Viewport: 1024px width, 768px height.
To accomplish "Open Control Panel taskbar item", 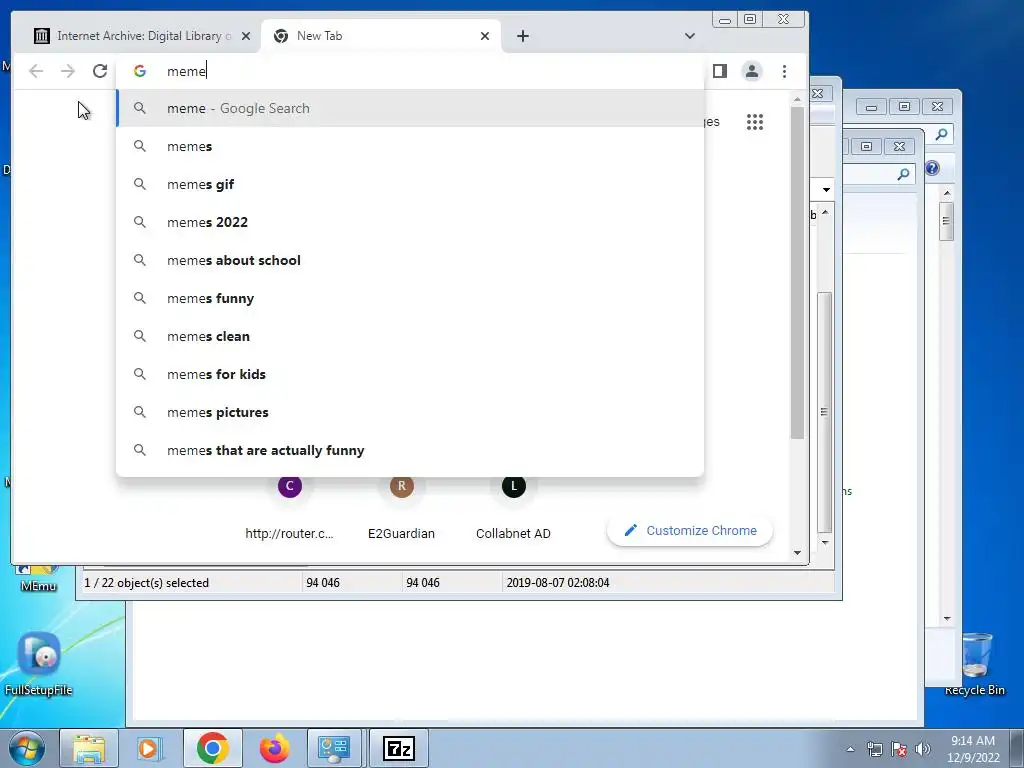I will (x=334, y=748).
